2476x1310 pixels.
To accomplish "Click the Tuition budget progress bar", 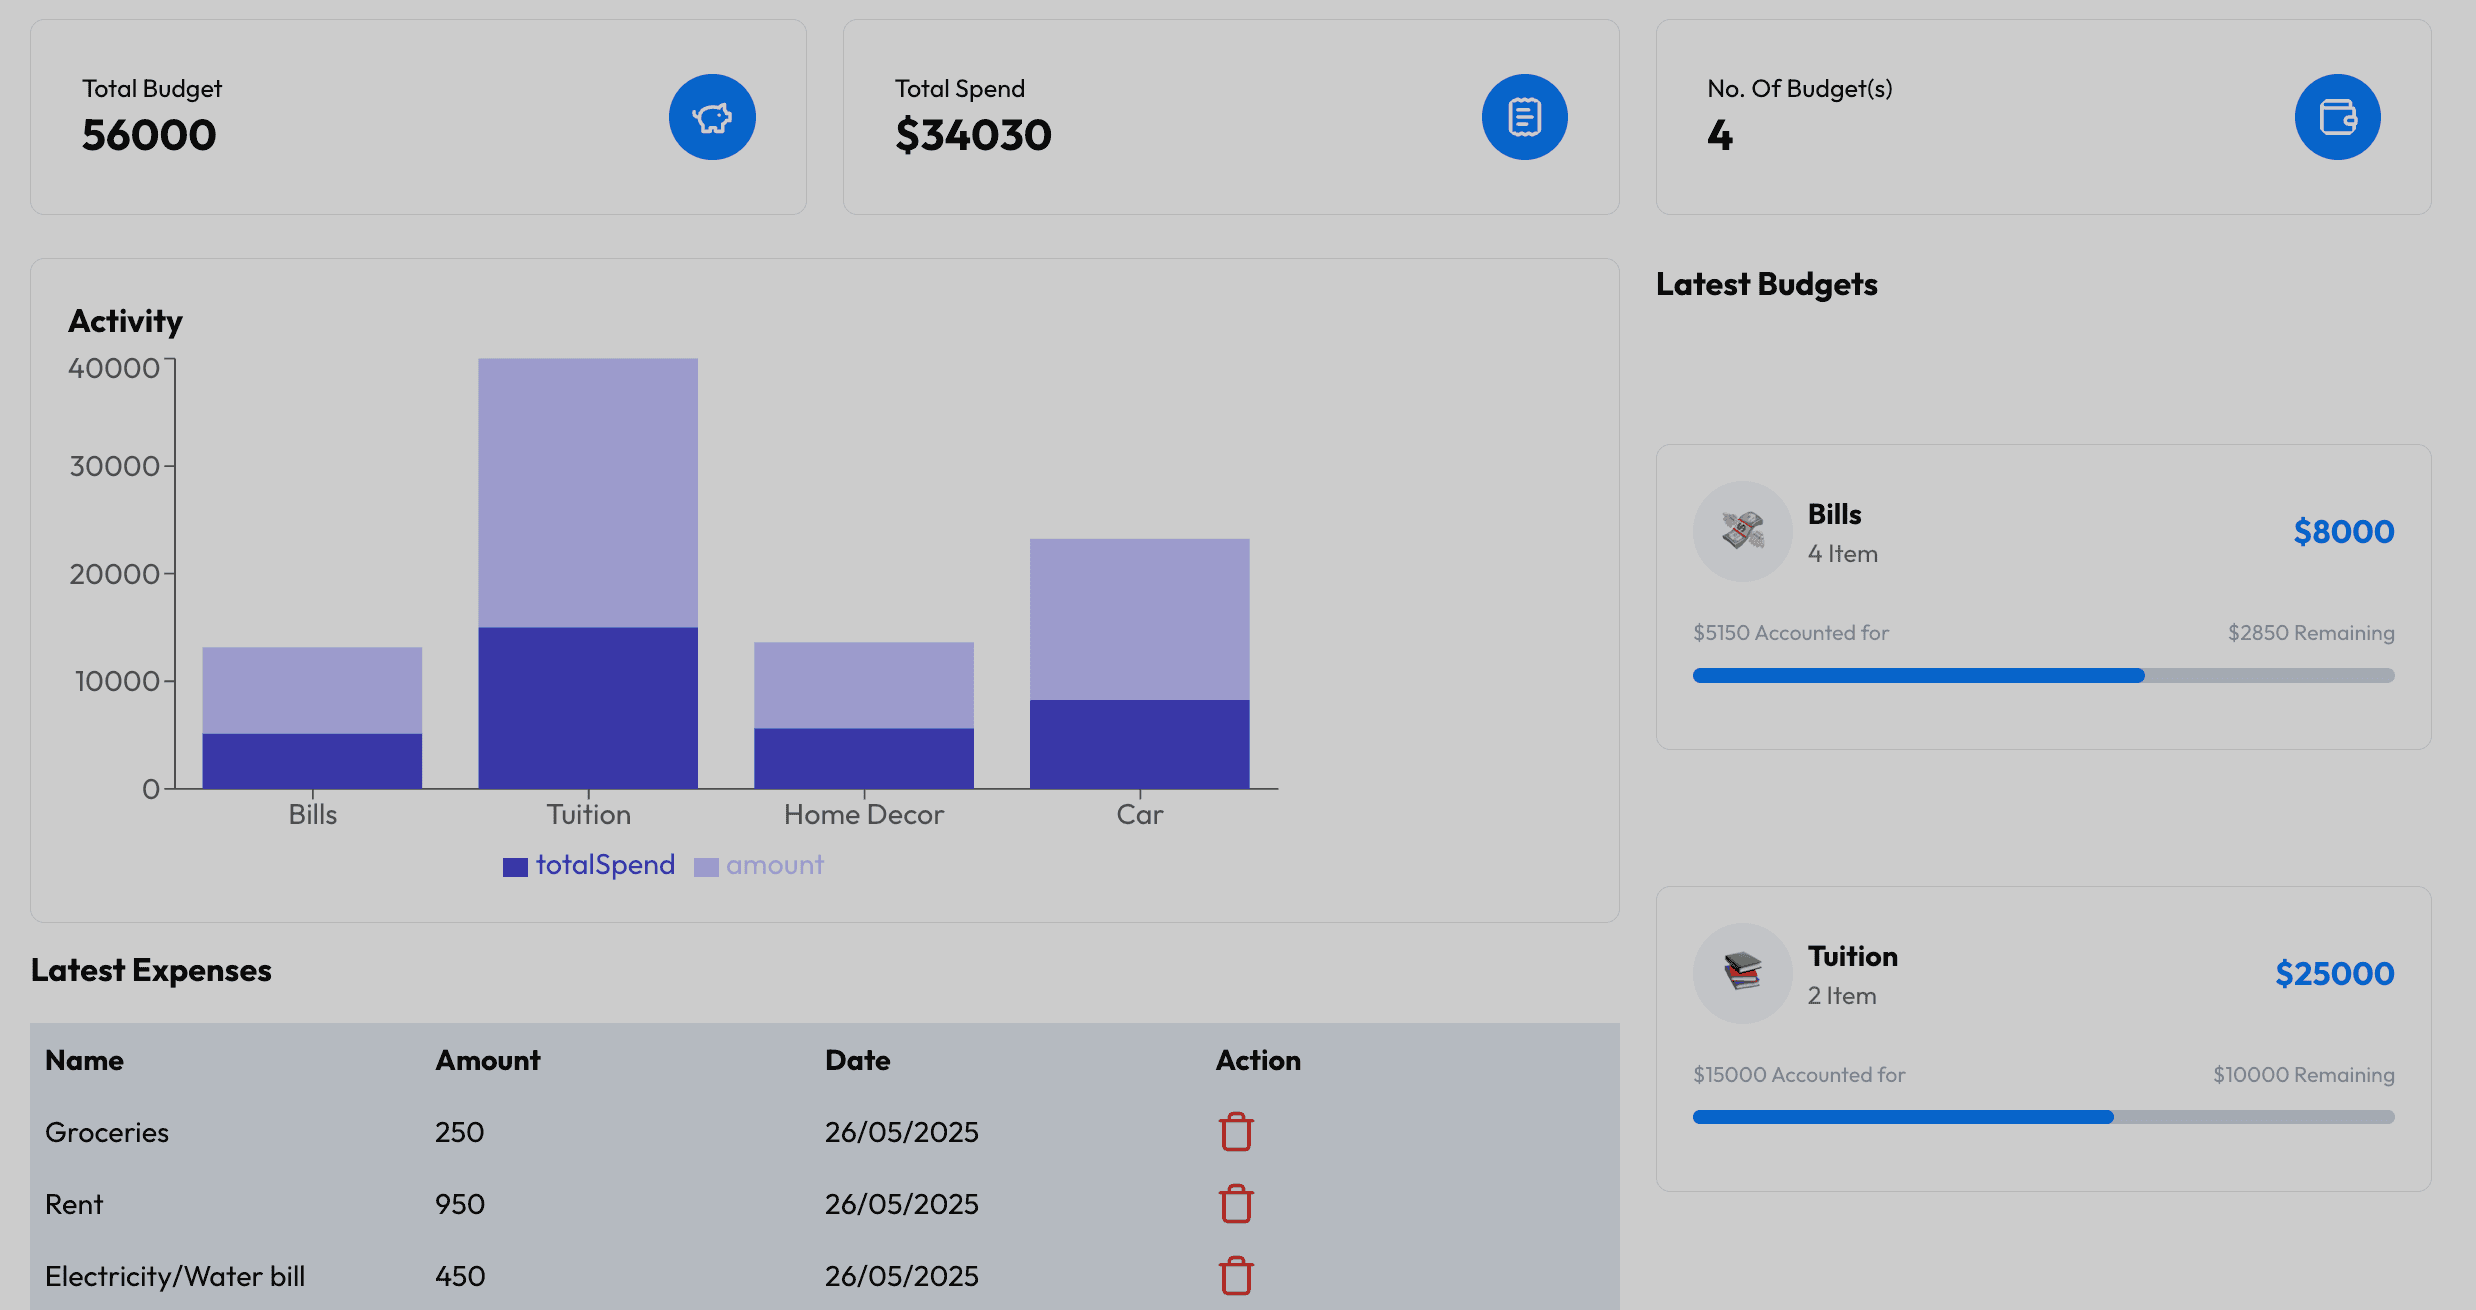I will (2043, 1117).
